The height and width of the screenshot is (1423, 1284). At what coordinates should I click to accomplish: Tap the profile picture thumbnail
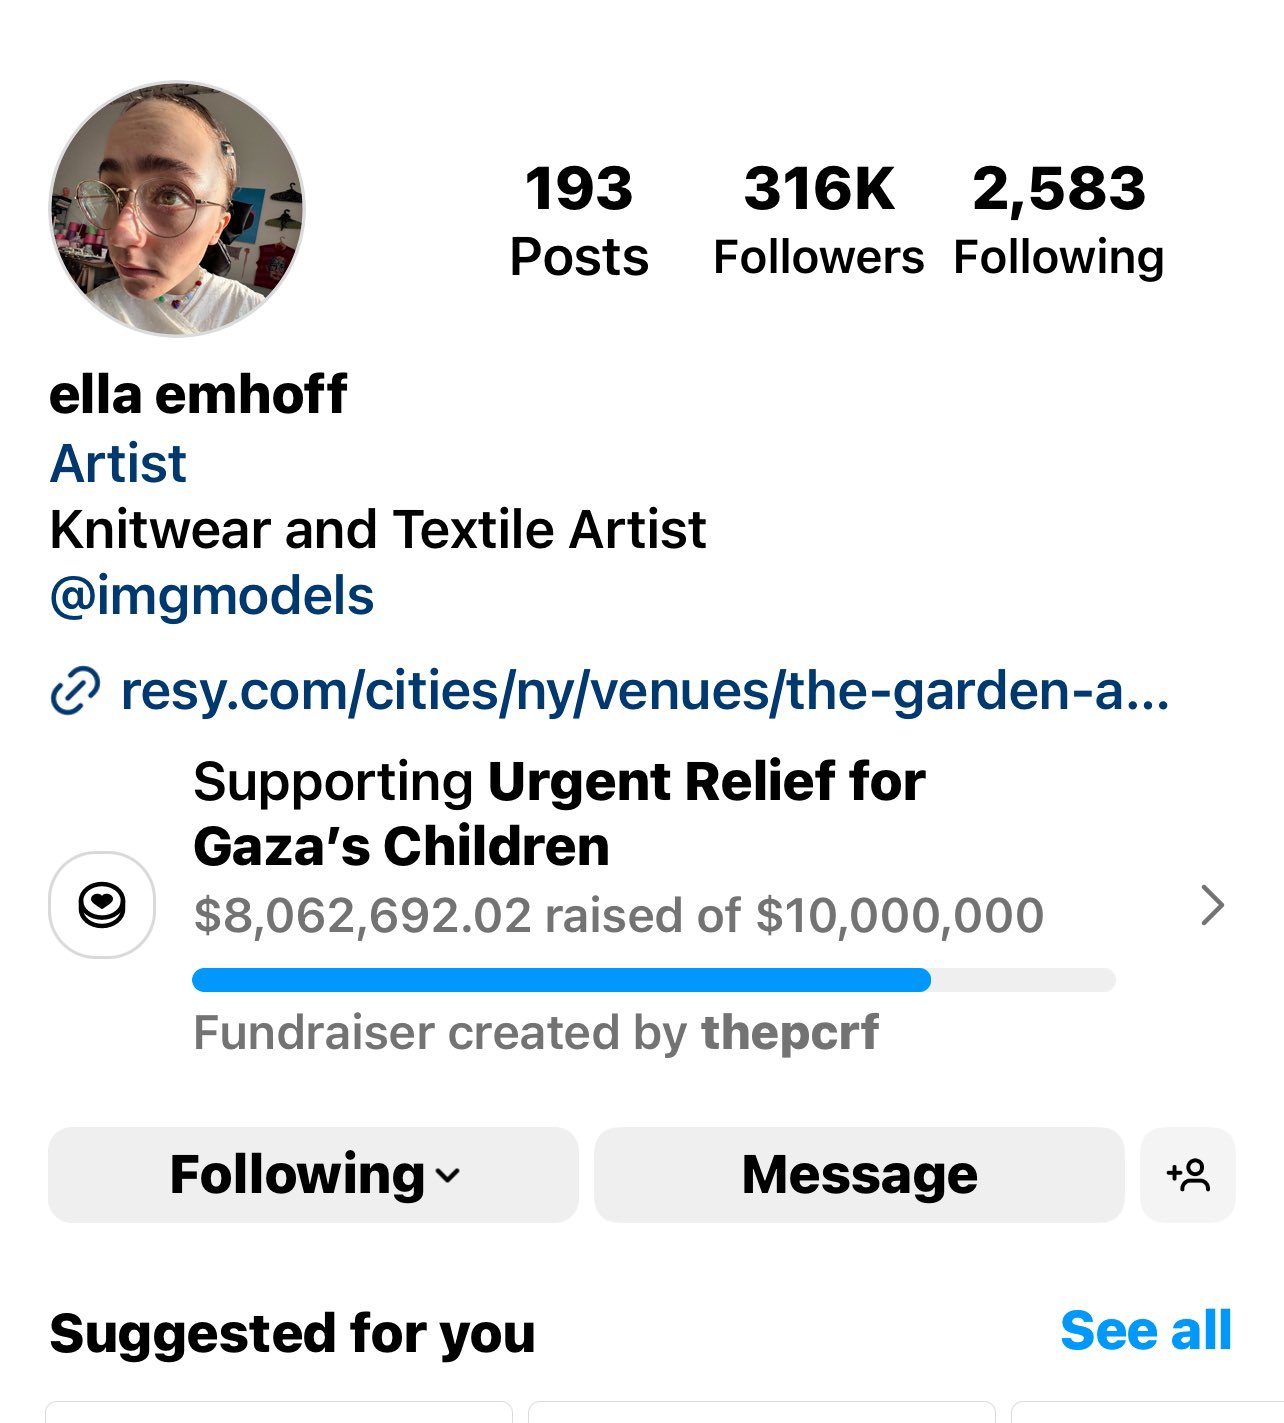[x=177, y=209]
